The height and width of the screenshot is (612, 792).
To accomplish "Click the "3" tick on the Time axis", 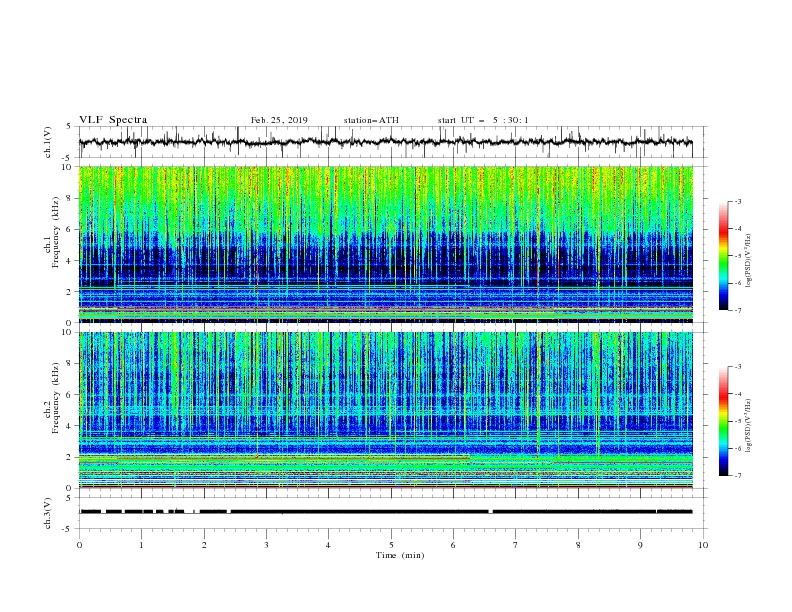I will (266, 545).
